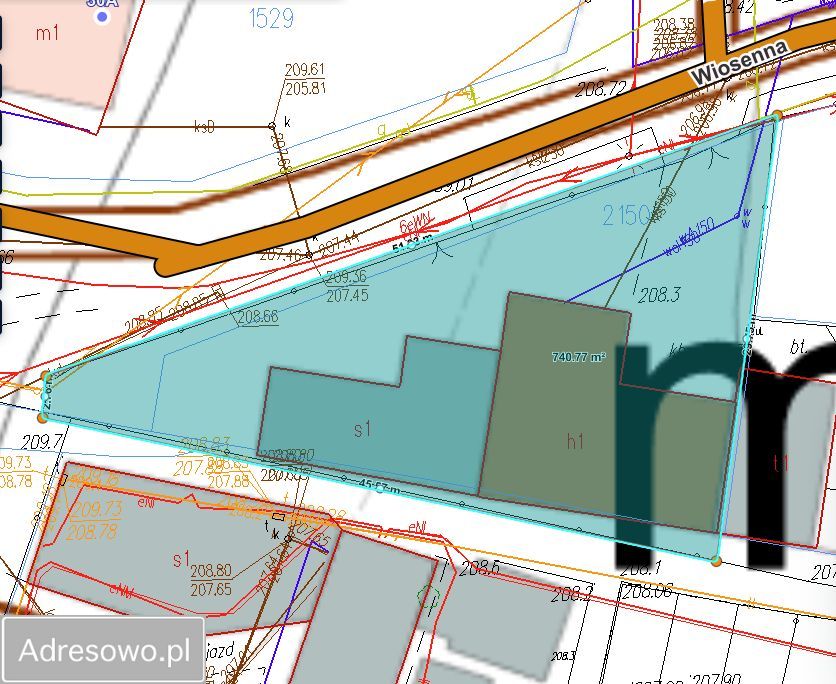Image resolution: width=836 pixels, height=684 pixels.
Task: Select the orange vertex handle at parcel's bottom-right corner
Action: point(716,561)
